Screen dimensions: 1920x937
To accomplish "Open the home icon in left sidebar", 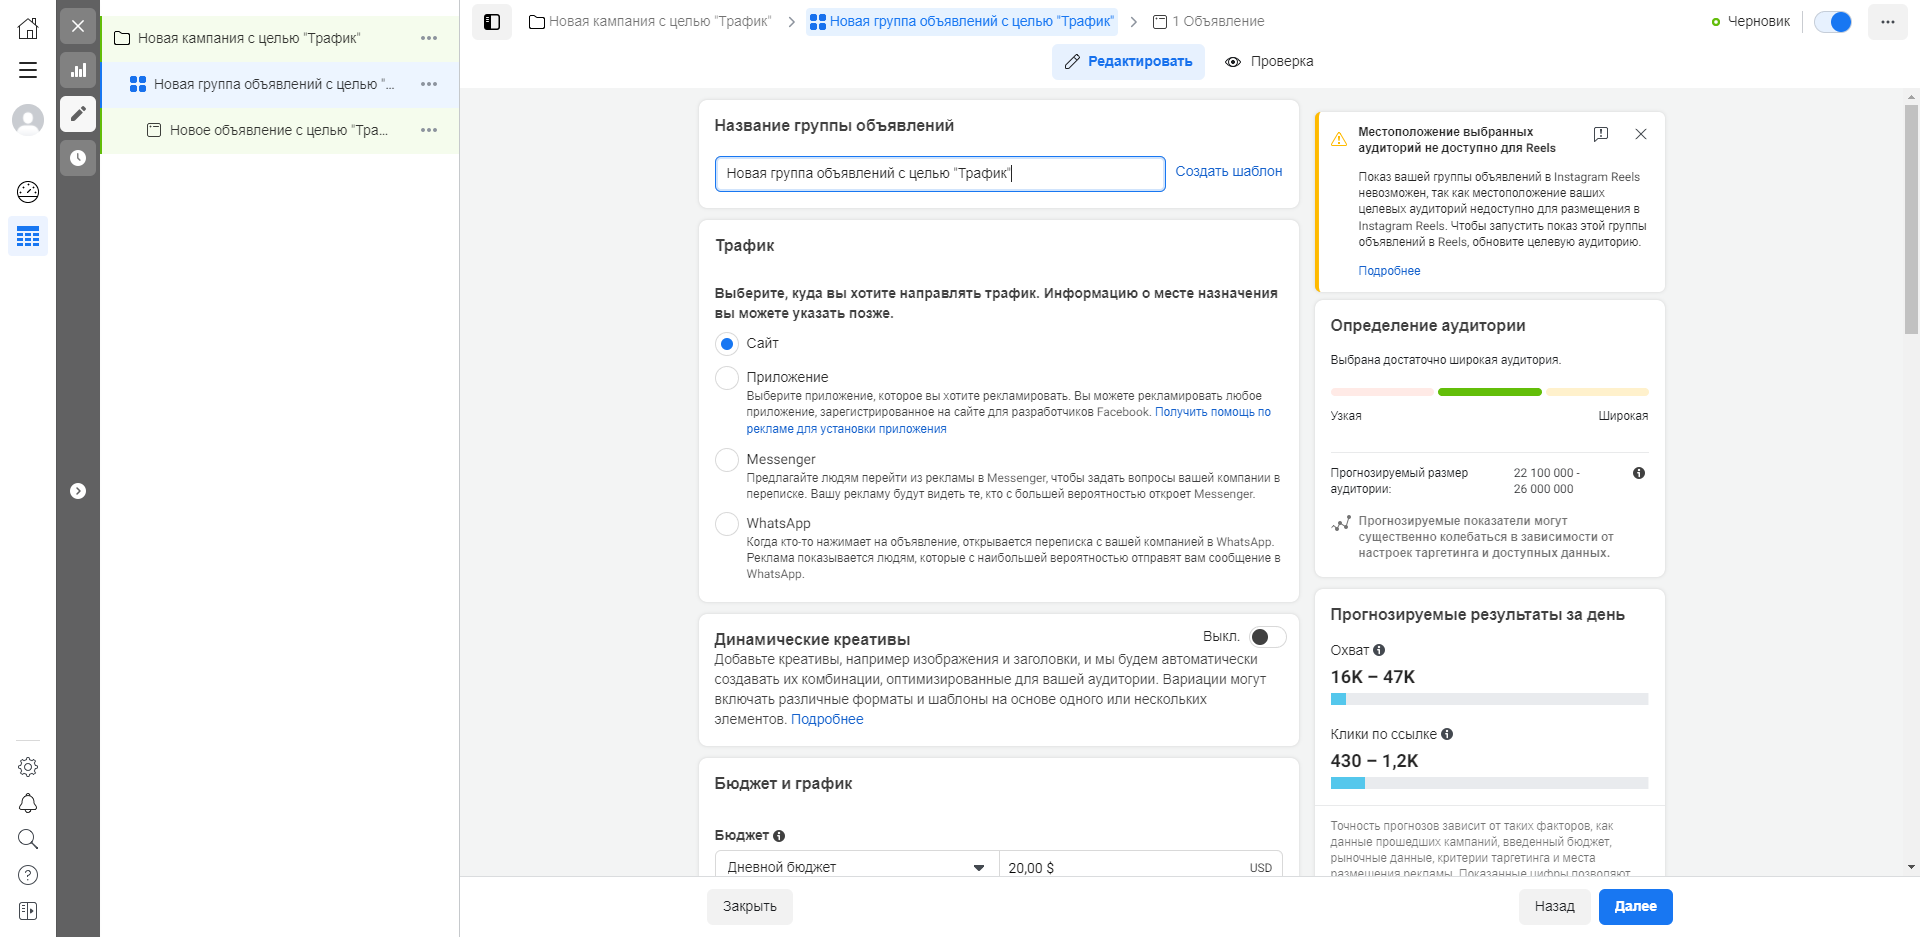I will click(x=28, y=28).
